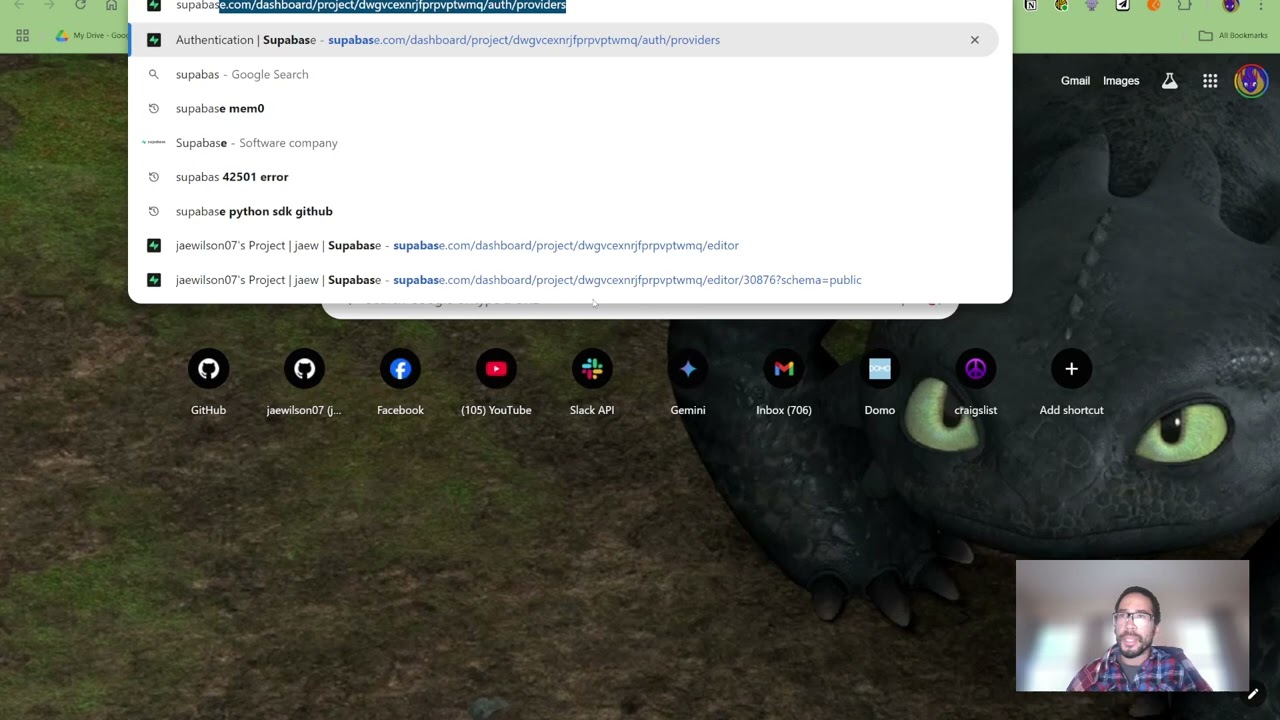This screenshot has height=720, width=1280.
Task: Click the Add shortcut plus button
Action: click(x=1071, y=370)
